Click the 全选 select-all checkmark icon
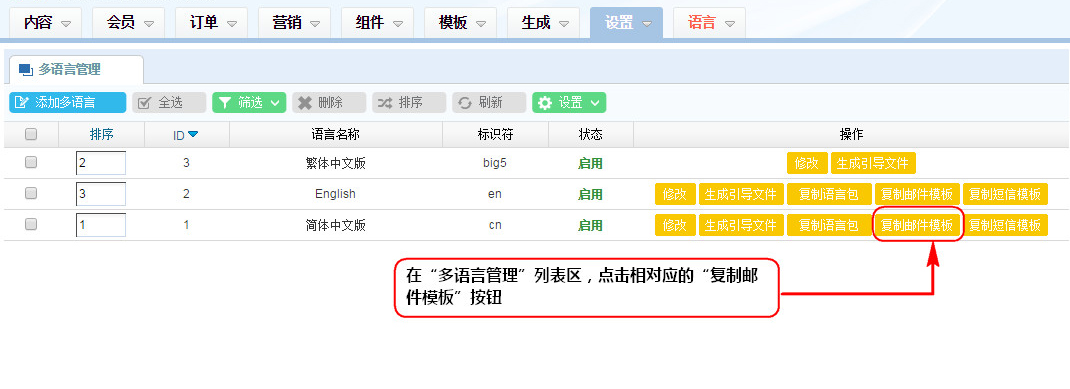 click(144, 103)
